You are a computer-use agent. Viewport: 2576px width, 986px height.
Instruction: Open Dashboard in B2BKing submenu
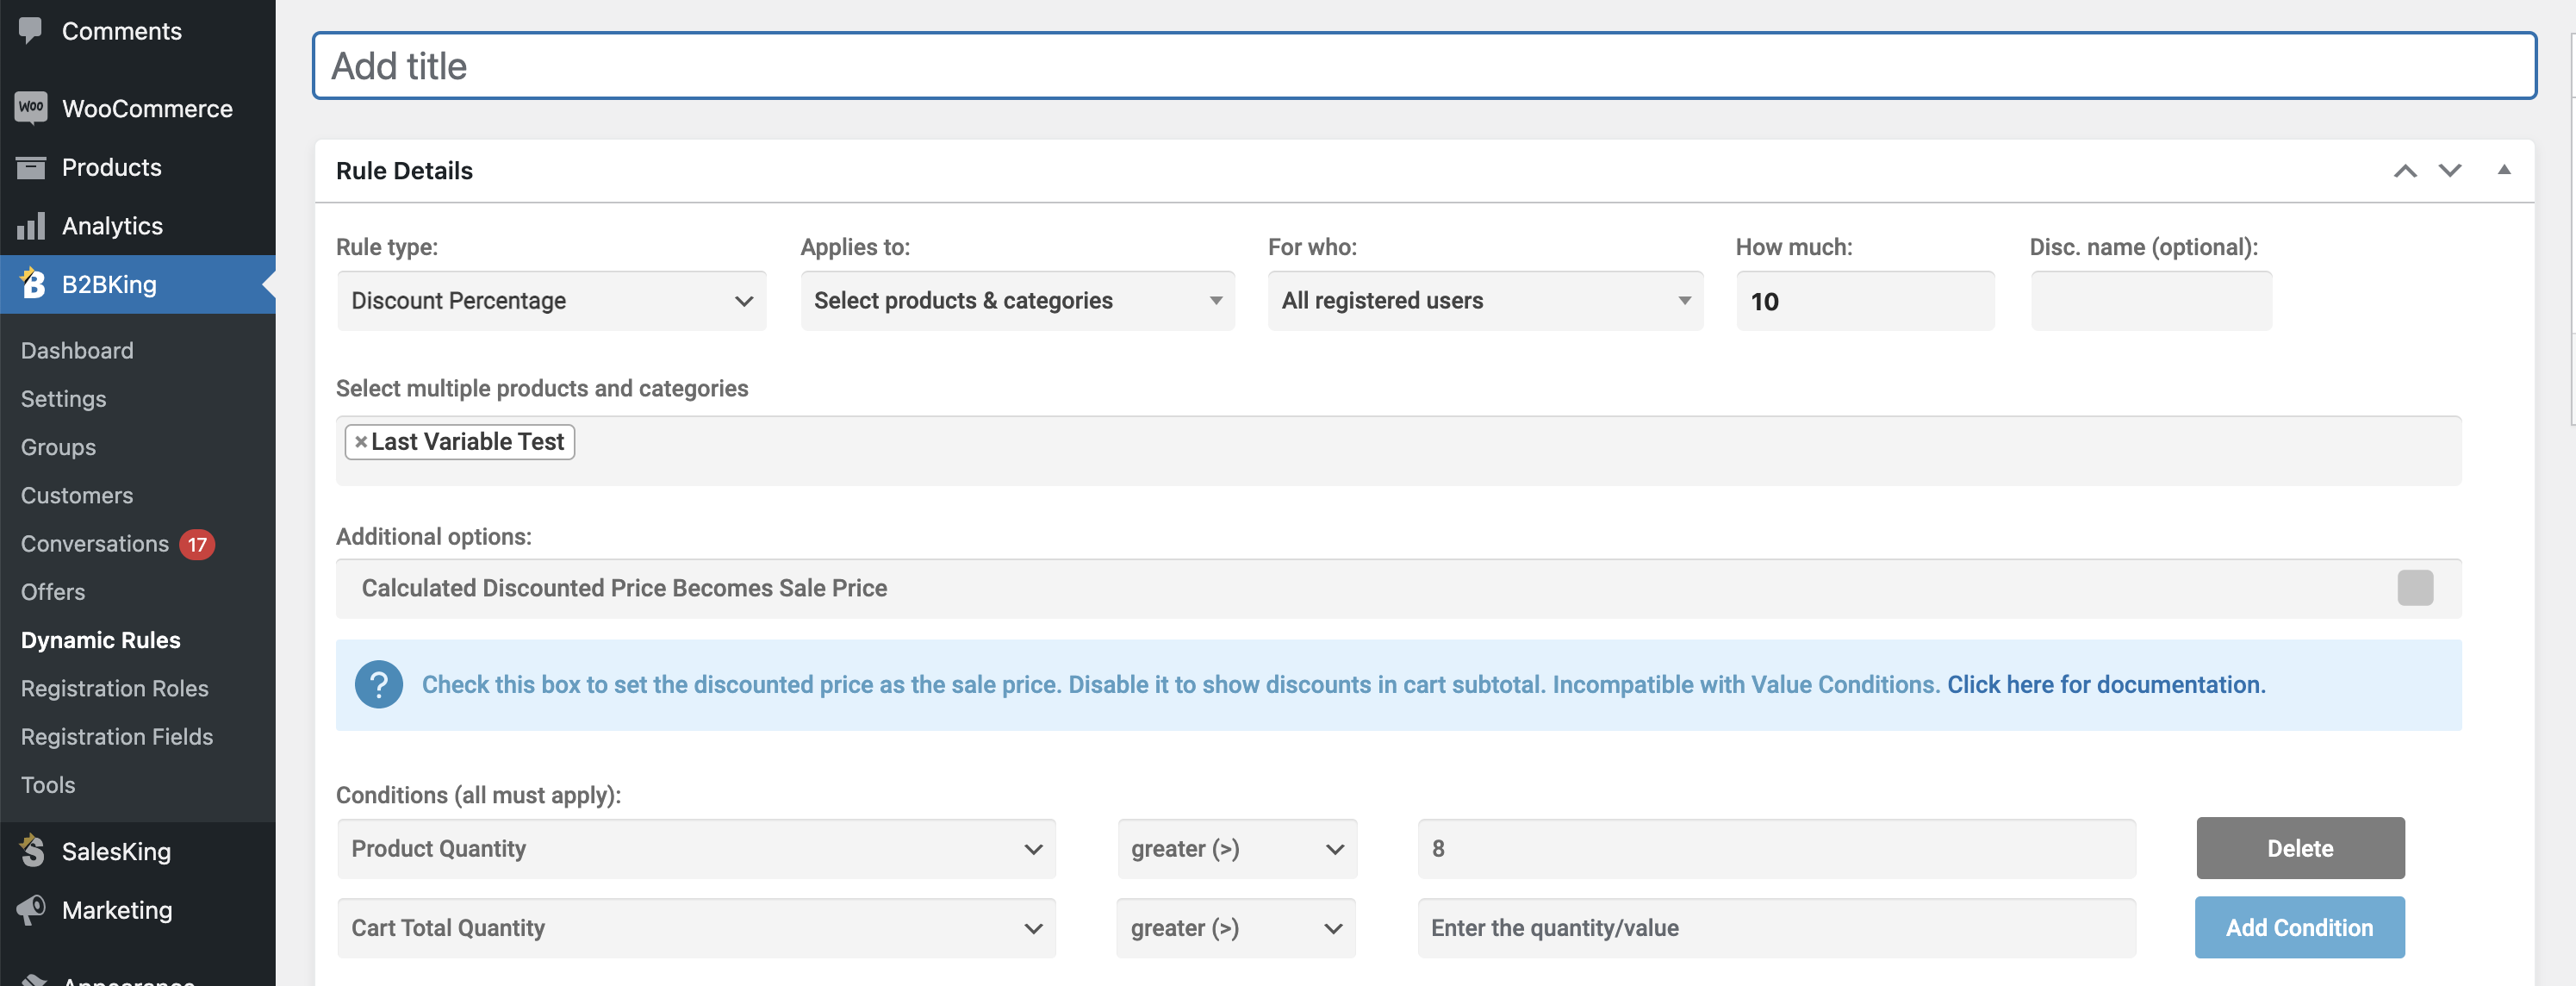coord(77,350)
